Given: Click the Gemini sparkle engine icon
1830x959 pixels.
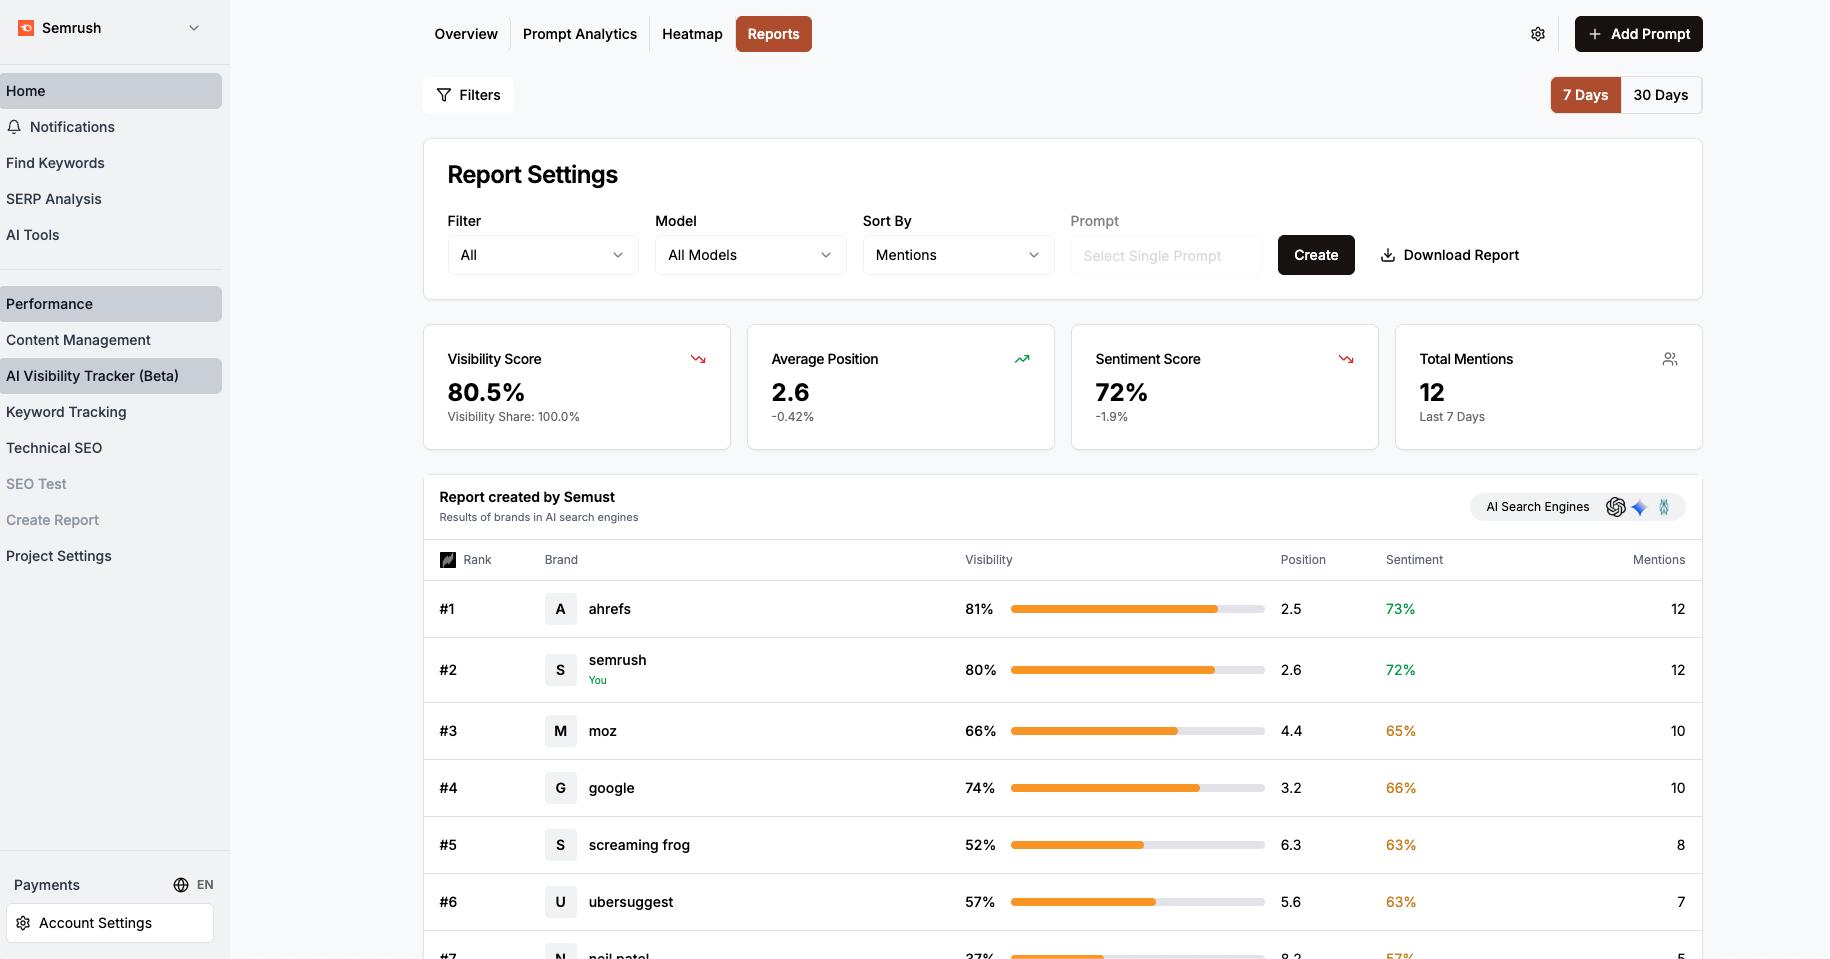Looking at the screenshot, I should pos(1639,507).
